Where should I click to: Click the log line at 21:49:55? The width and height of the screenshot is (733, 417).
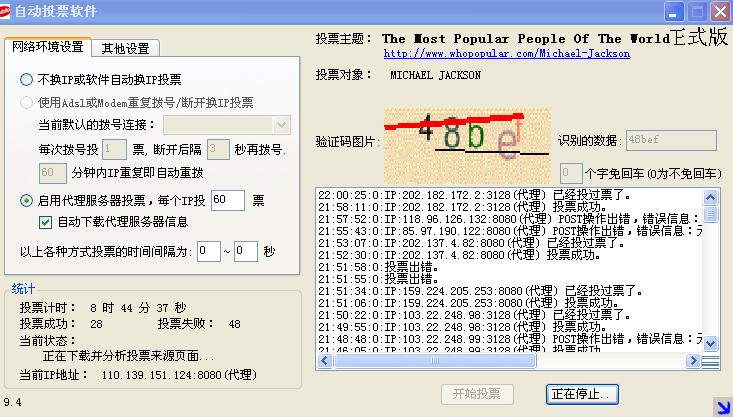[x=462, y=327]
